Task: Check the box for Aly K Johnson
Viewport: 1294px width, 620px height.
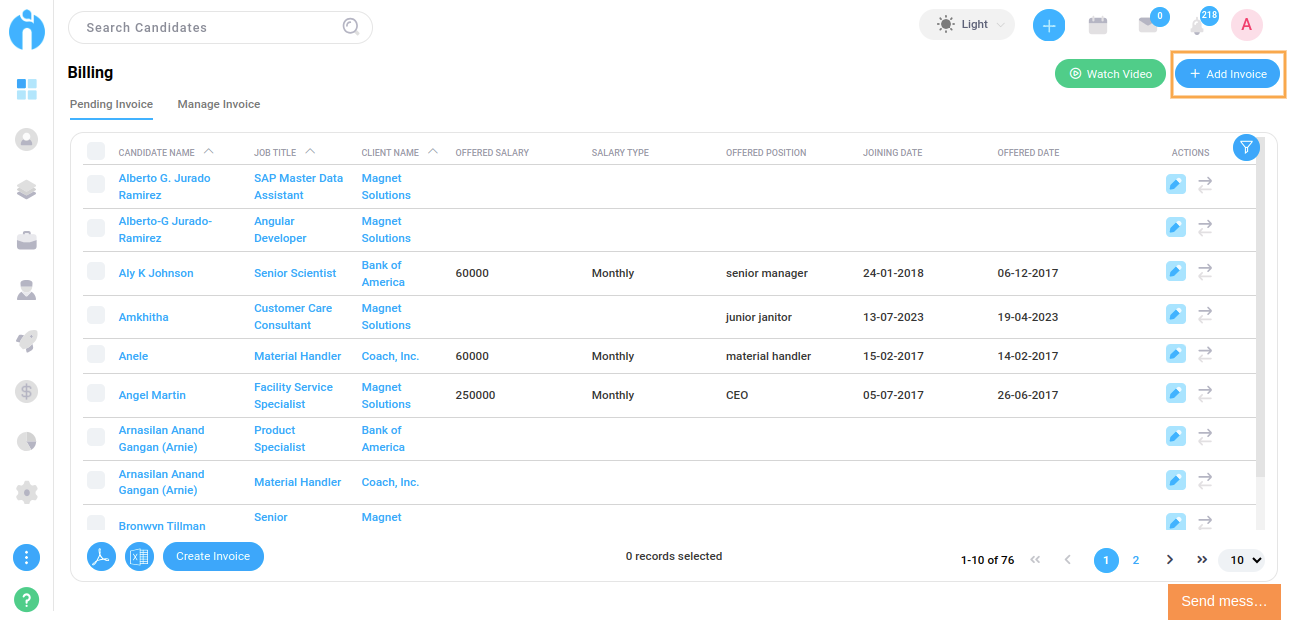Action: coord(96,271)
